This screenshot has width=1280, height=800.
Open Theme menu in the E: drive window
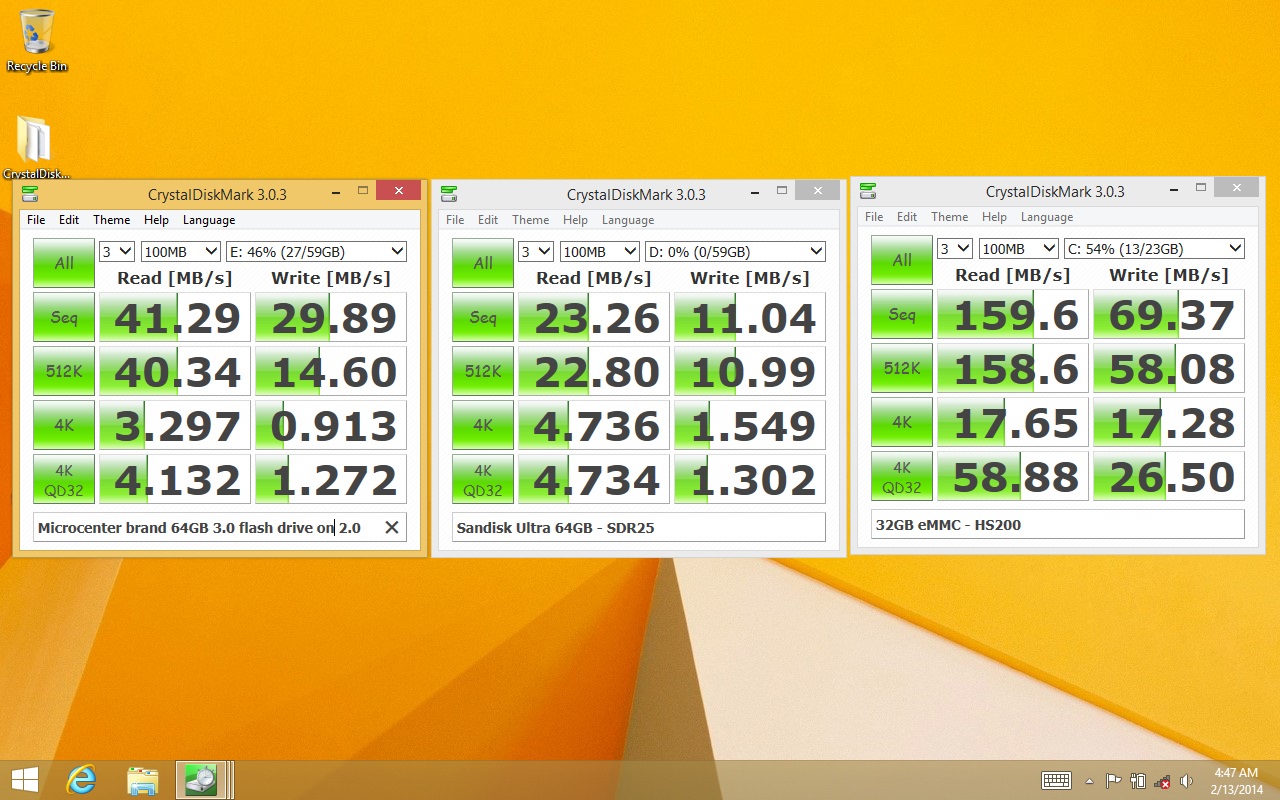click(x=112, y=220)
